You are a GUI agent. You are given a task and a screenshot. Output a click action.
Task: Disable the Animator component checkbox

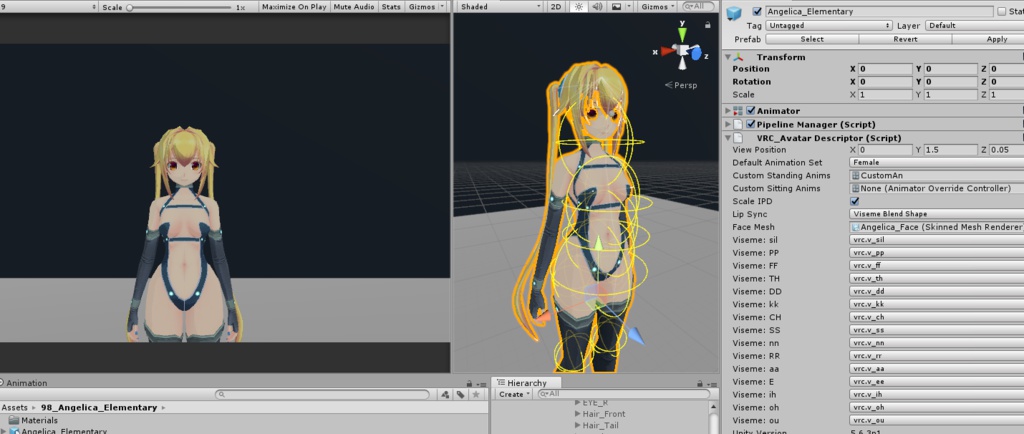point(751,111)
